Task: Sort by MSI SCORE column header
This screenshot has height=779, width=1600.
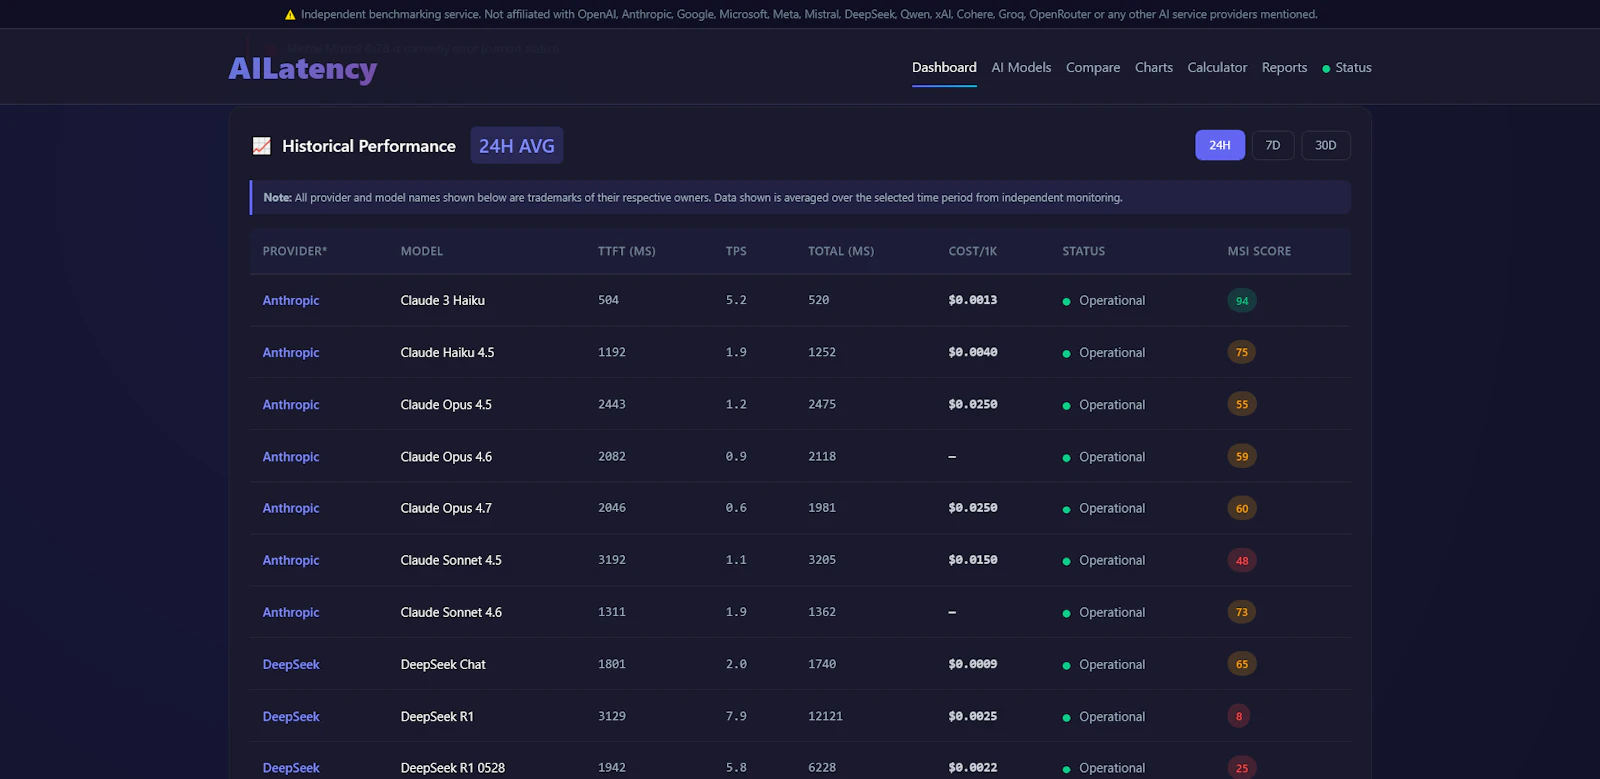Action: point(1259,251)
